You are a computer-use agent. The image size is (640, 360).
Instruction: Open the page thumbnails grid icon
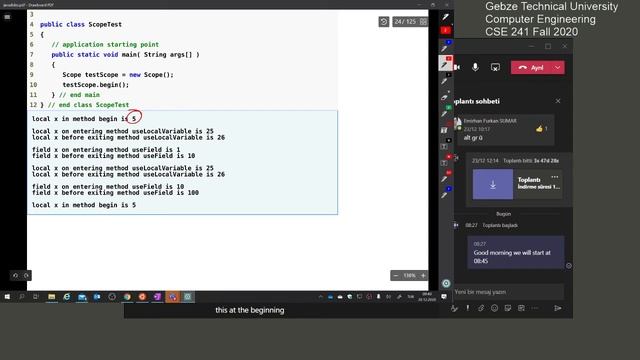click(423, 22)
